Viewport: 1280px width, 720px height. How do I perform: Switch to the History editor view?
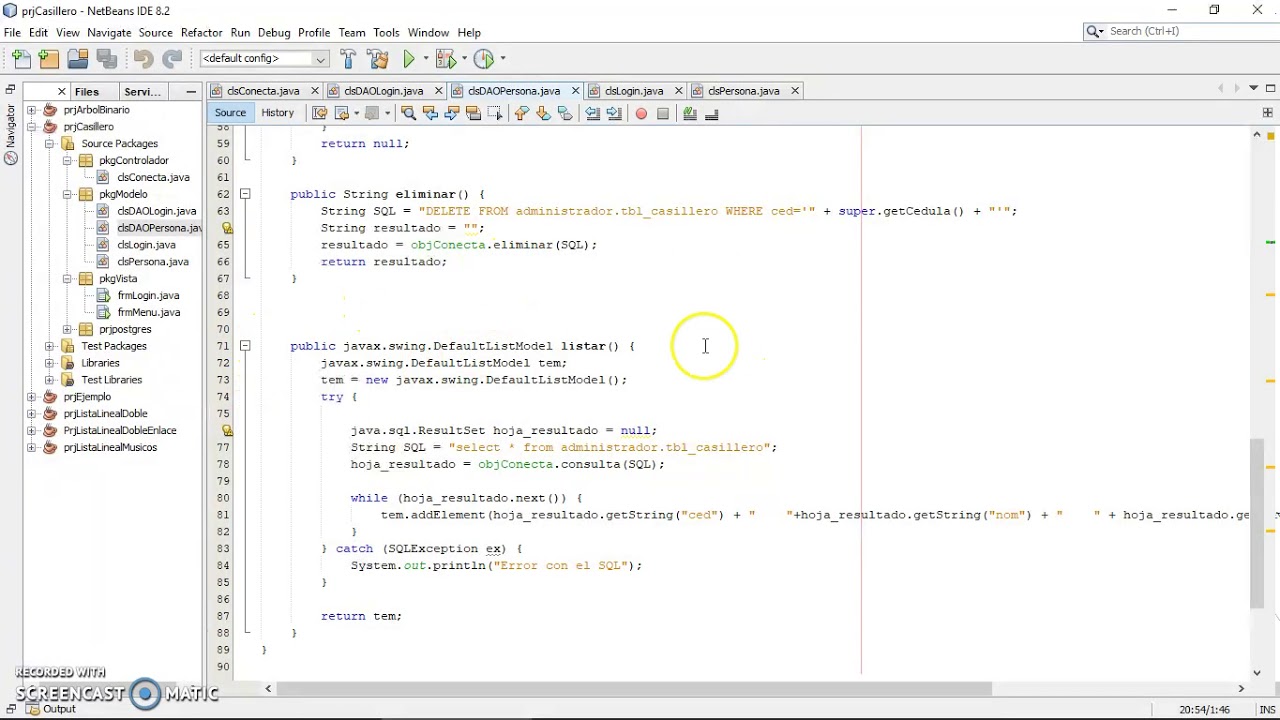(x=277, y=113)
